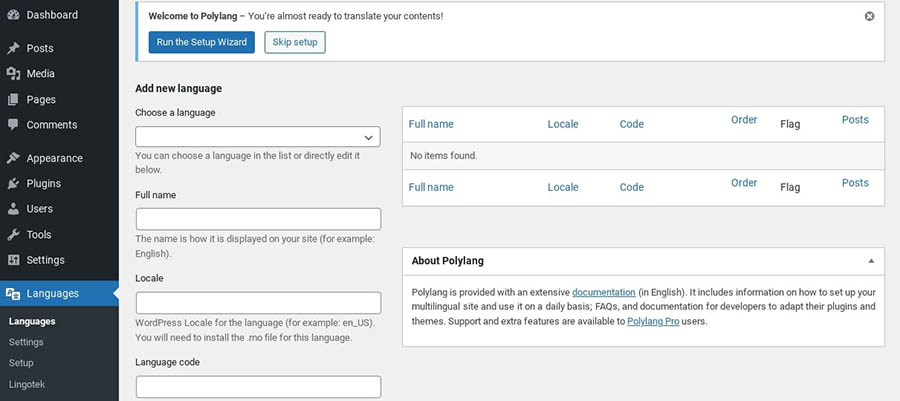Click the Posts pushpin icon

click(x=13, y=48)
